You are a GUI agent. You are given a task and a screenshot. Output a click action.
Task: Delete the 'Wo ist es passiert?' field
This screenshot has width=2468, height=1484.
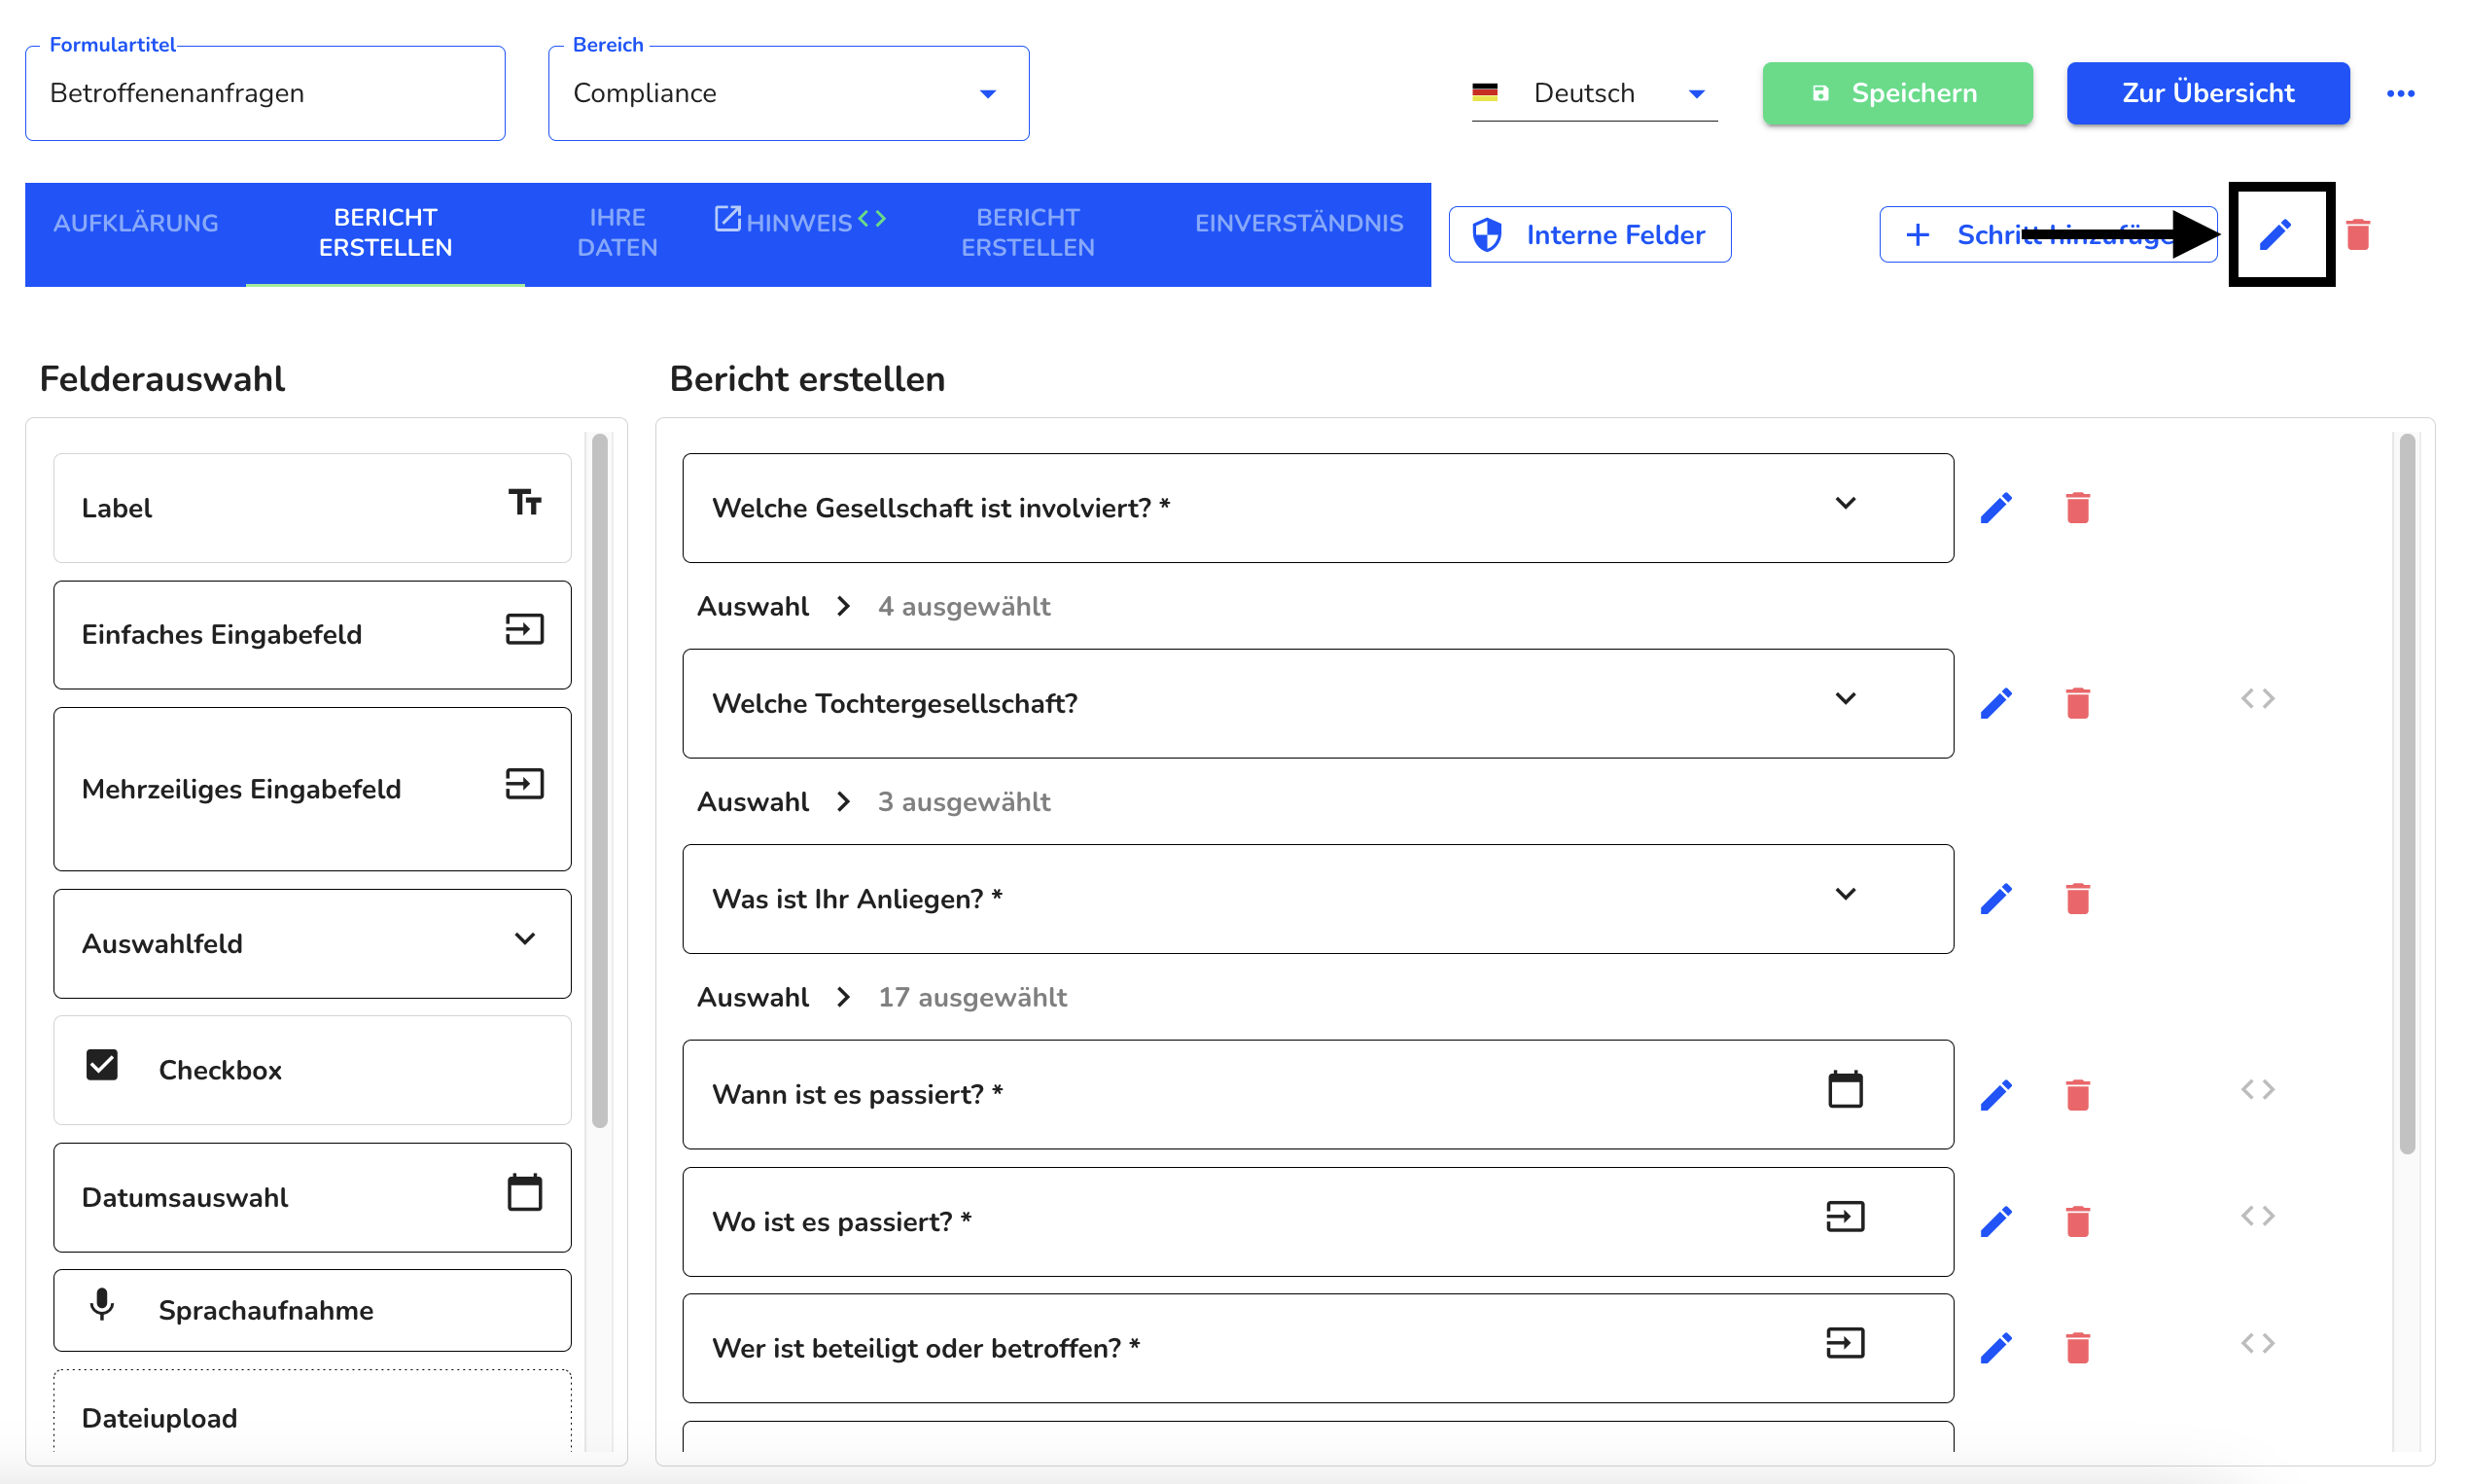(2077, 1221)
